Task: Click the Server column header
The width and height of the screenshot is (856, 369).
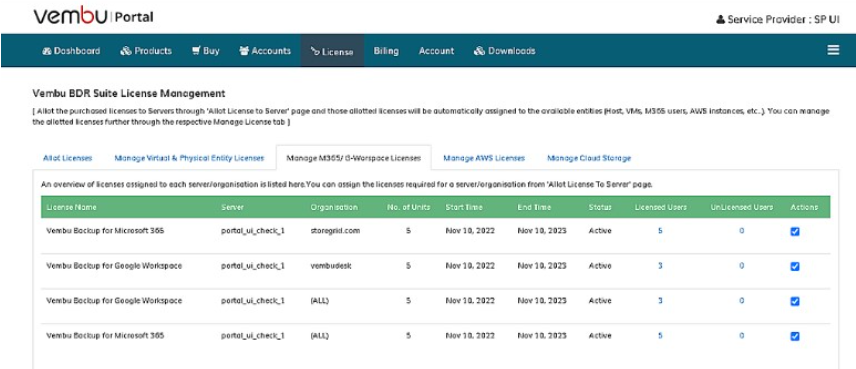Action: click(232, 207)
